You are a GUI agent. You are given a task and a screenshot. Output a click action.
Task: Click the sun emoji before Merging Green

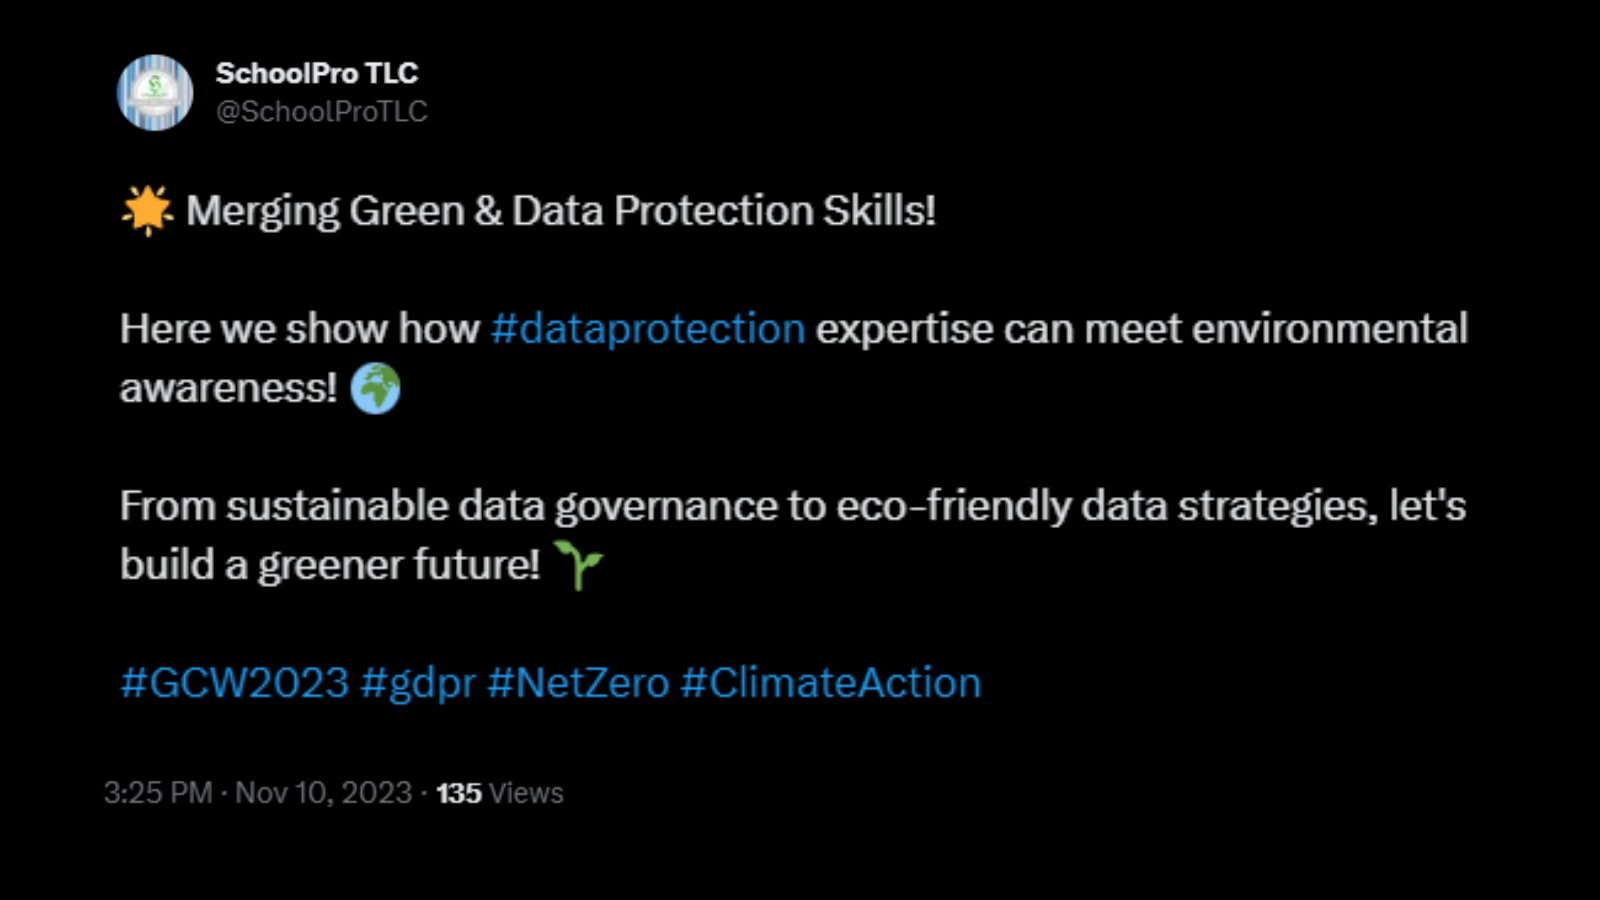(x=147, y=210)
